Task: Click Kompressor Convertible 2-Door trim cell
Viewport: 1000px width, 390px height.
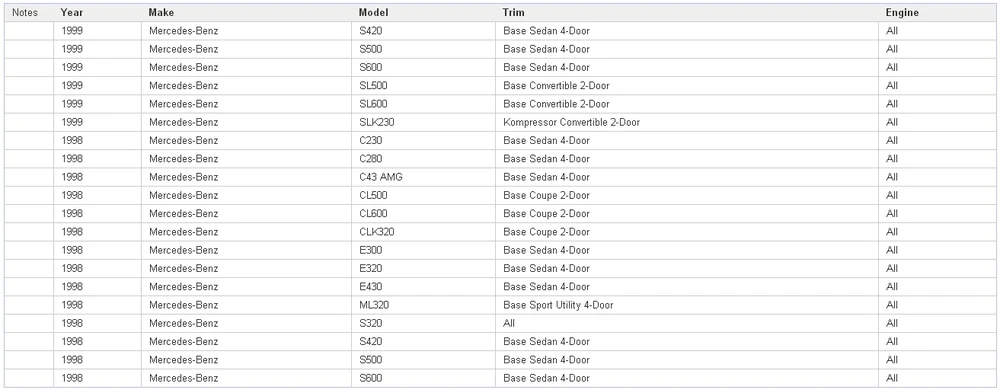Action: coord(687,122)
